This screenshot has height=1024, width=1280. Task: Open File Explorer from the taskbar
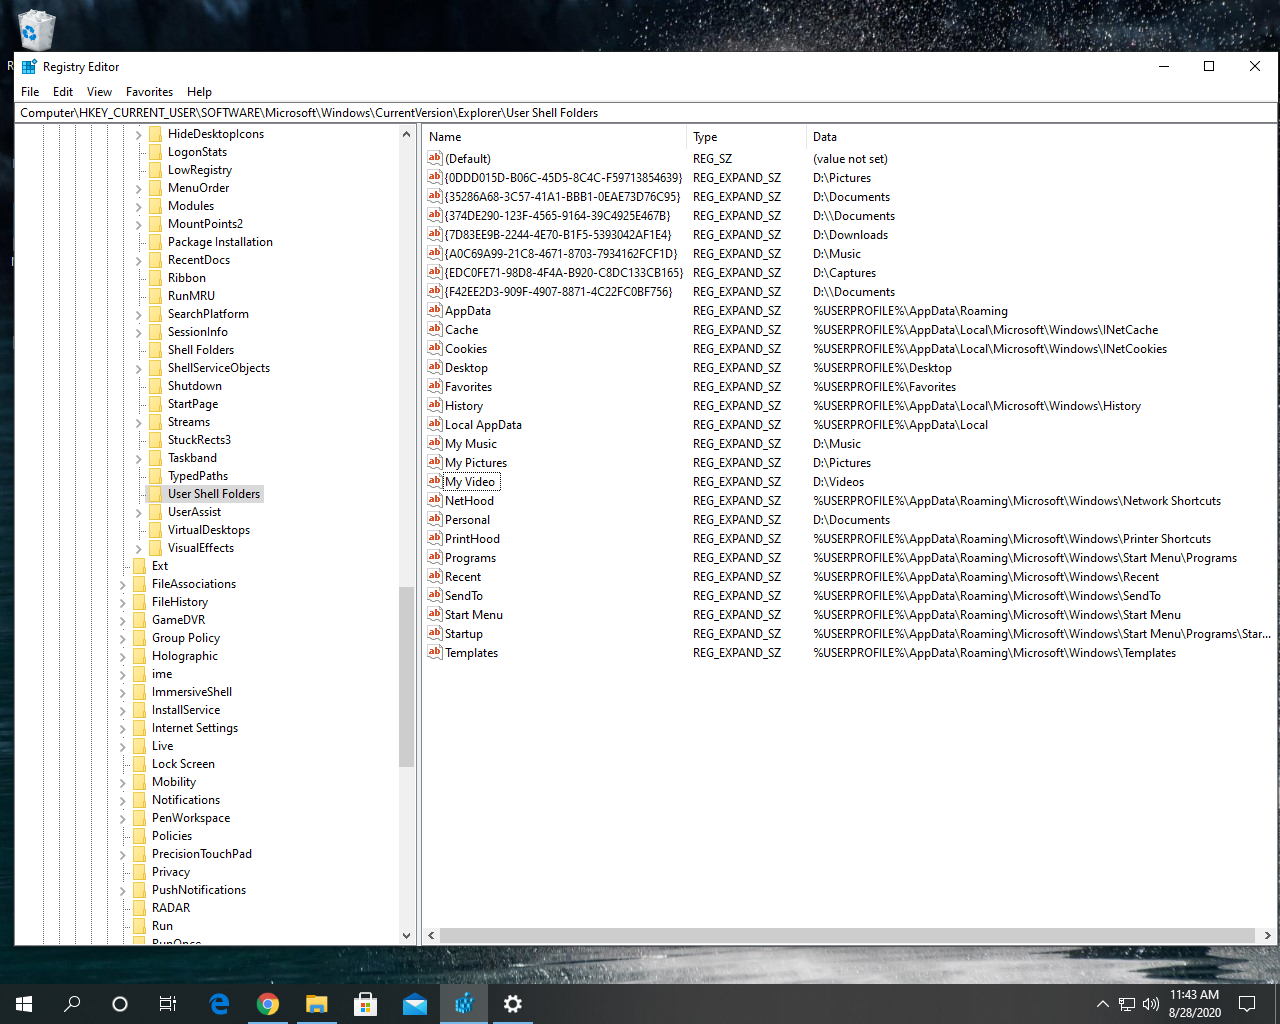tap(317, 1004)
